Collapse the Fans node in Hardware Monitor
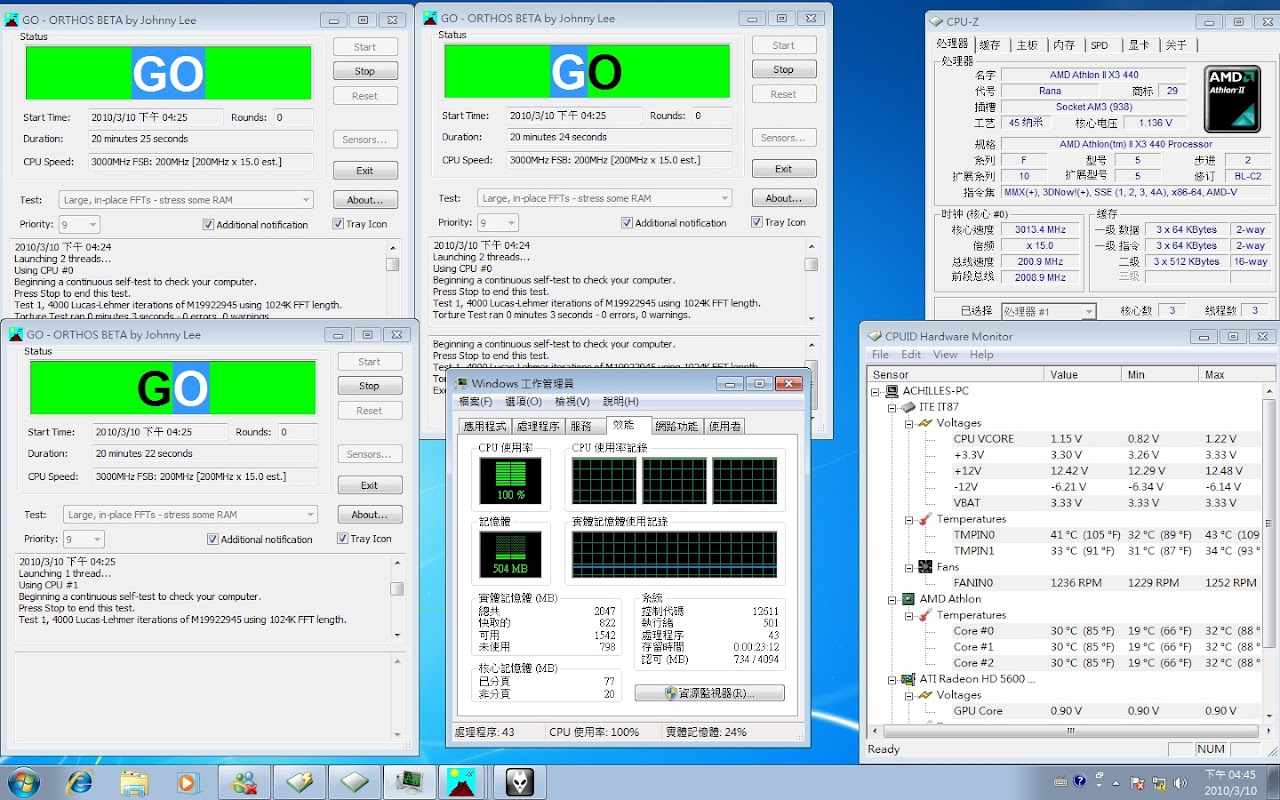Screen dimensions: 1280x800 click(x=908, y=567)
